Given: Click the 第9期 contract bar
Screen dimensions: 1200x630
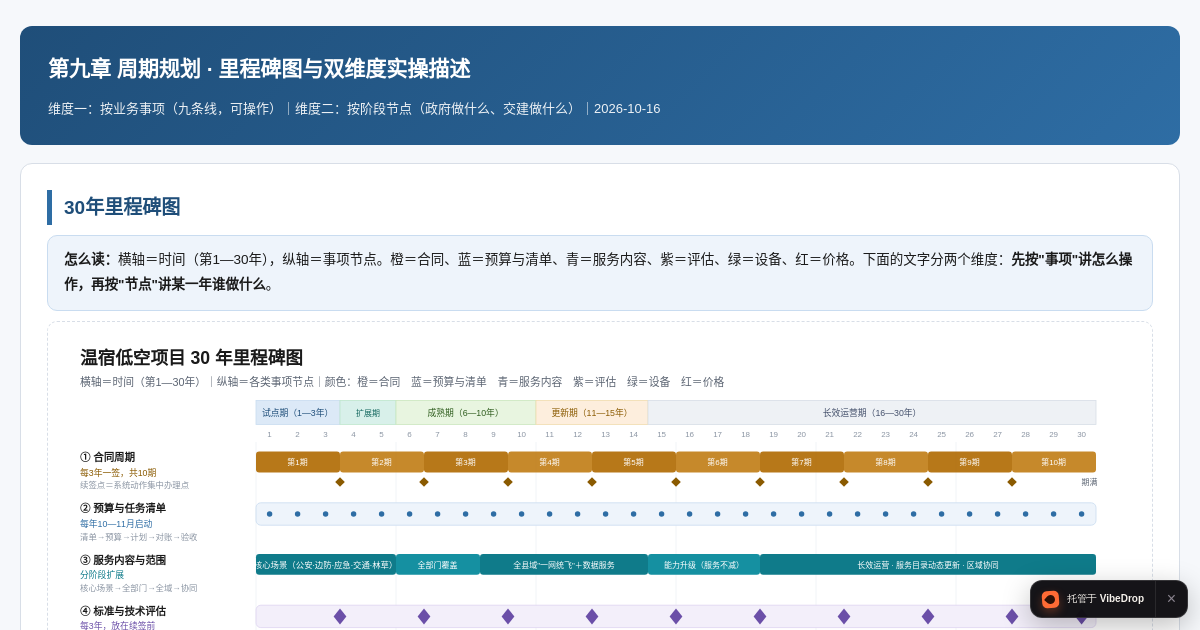Looking at the screenshot, I should point(970,462).
